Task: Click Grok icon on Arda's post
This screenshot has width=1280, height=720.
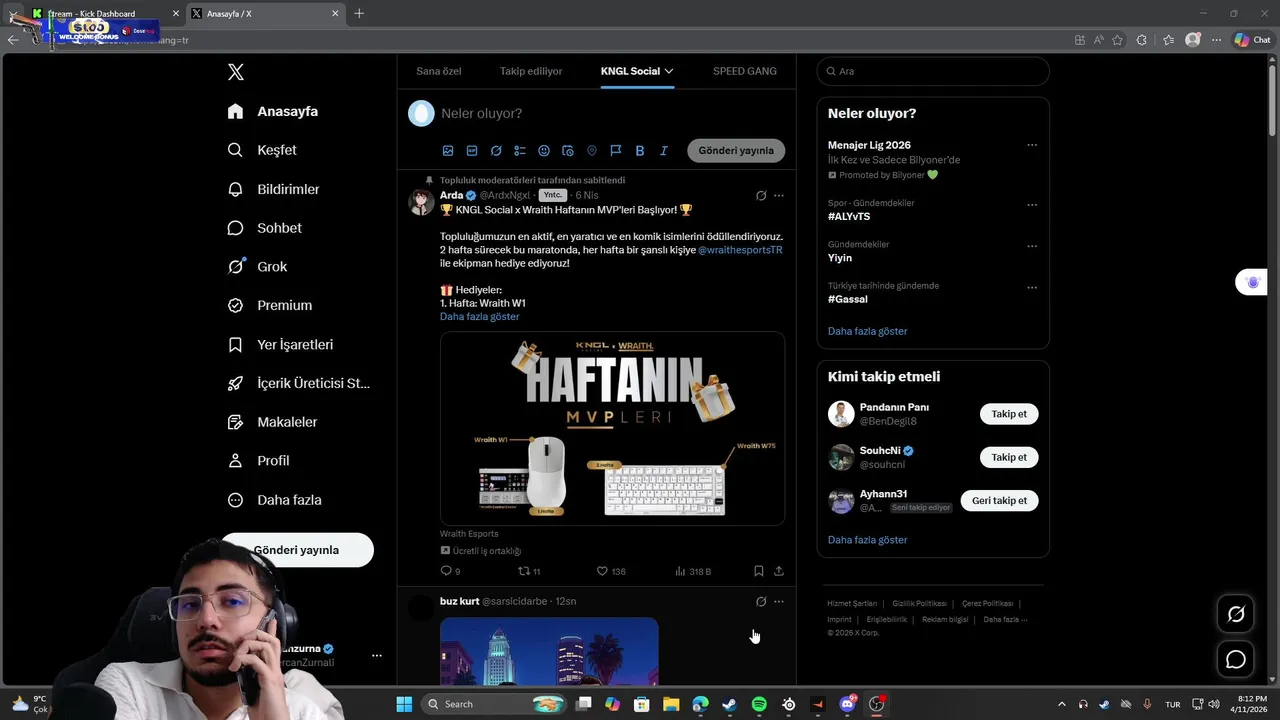Action: click(761, 196)
